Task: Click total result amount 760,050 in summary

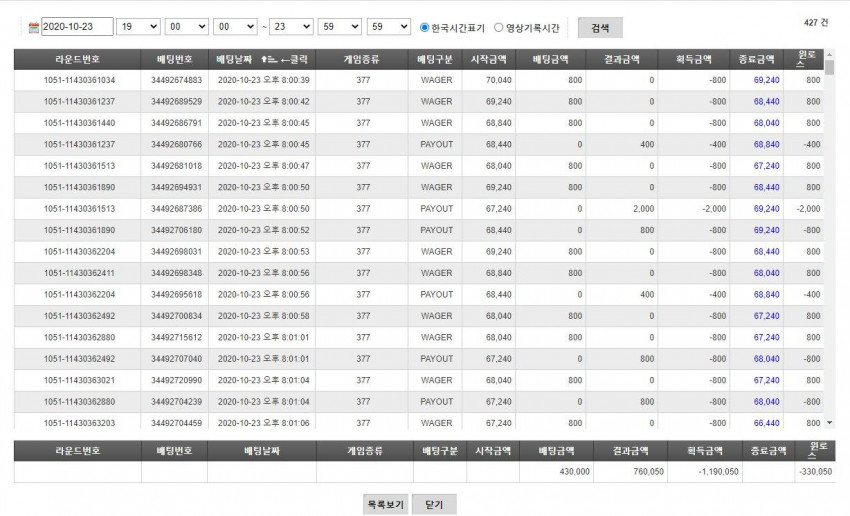Action: (648, 472)
